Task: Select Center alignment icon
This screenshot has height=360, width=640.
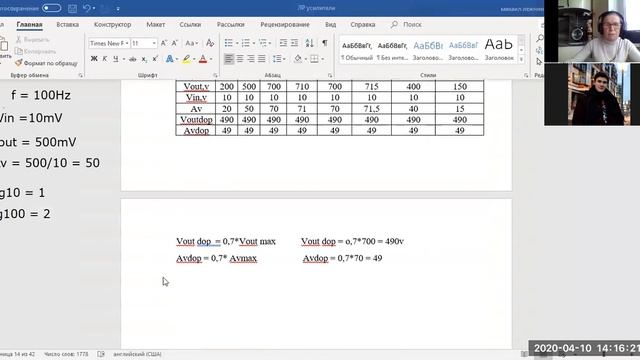Action: (x=240, y=59)
